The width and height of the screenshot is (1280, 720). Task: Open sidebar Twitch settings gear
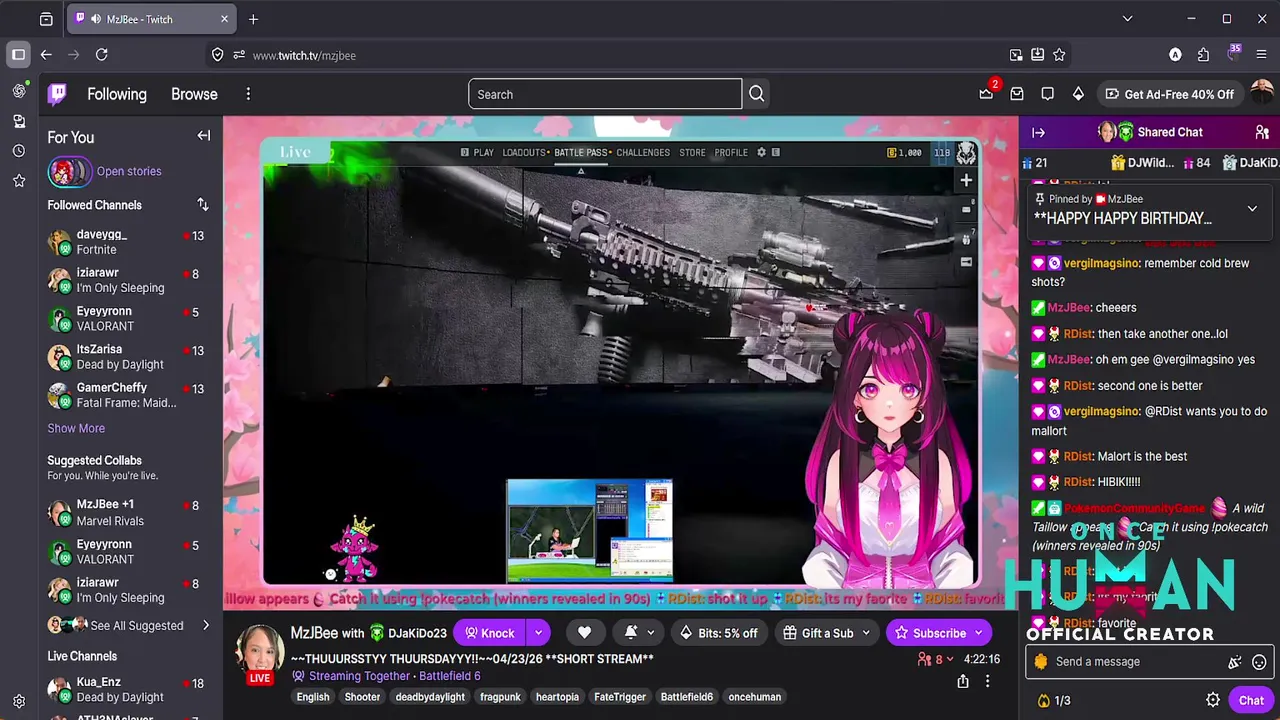pos(19,701)
